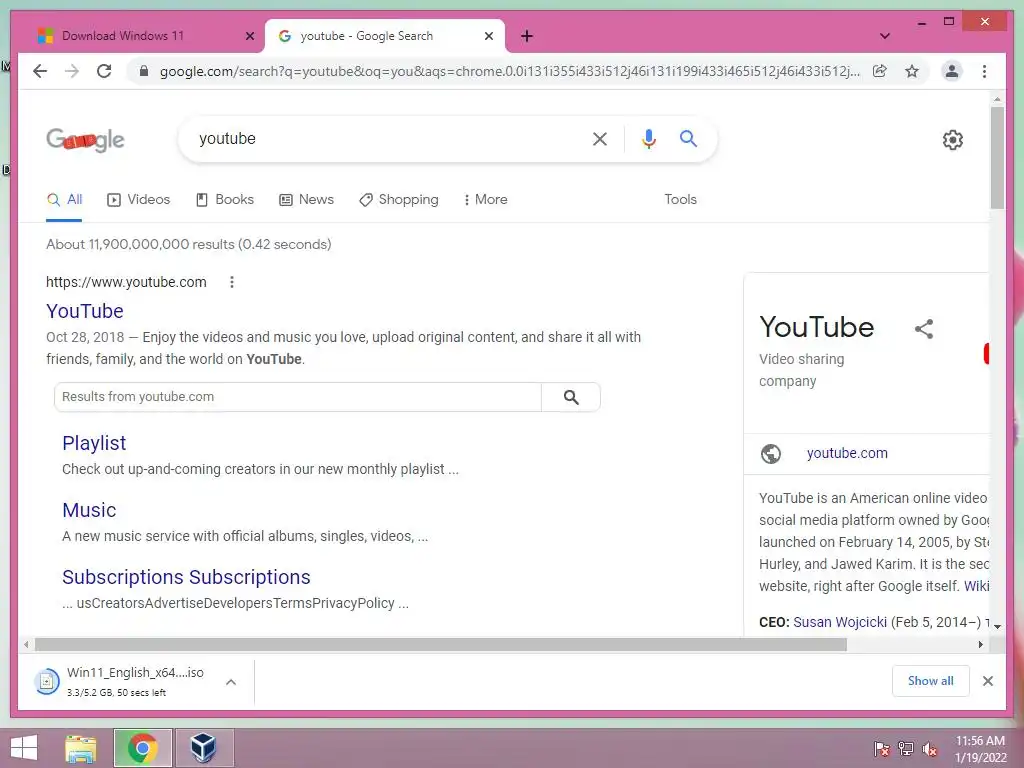Open the Chrome profile avatar
This screenshot has height=768, width=1024.
952,71
